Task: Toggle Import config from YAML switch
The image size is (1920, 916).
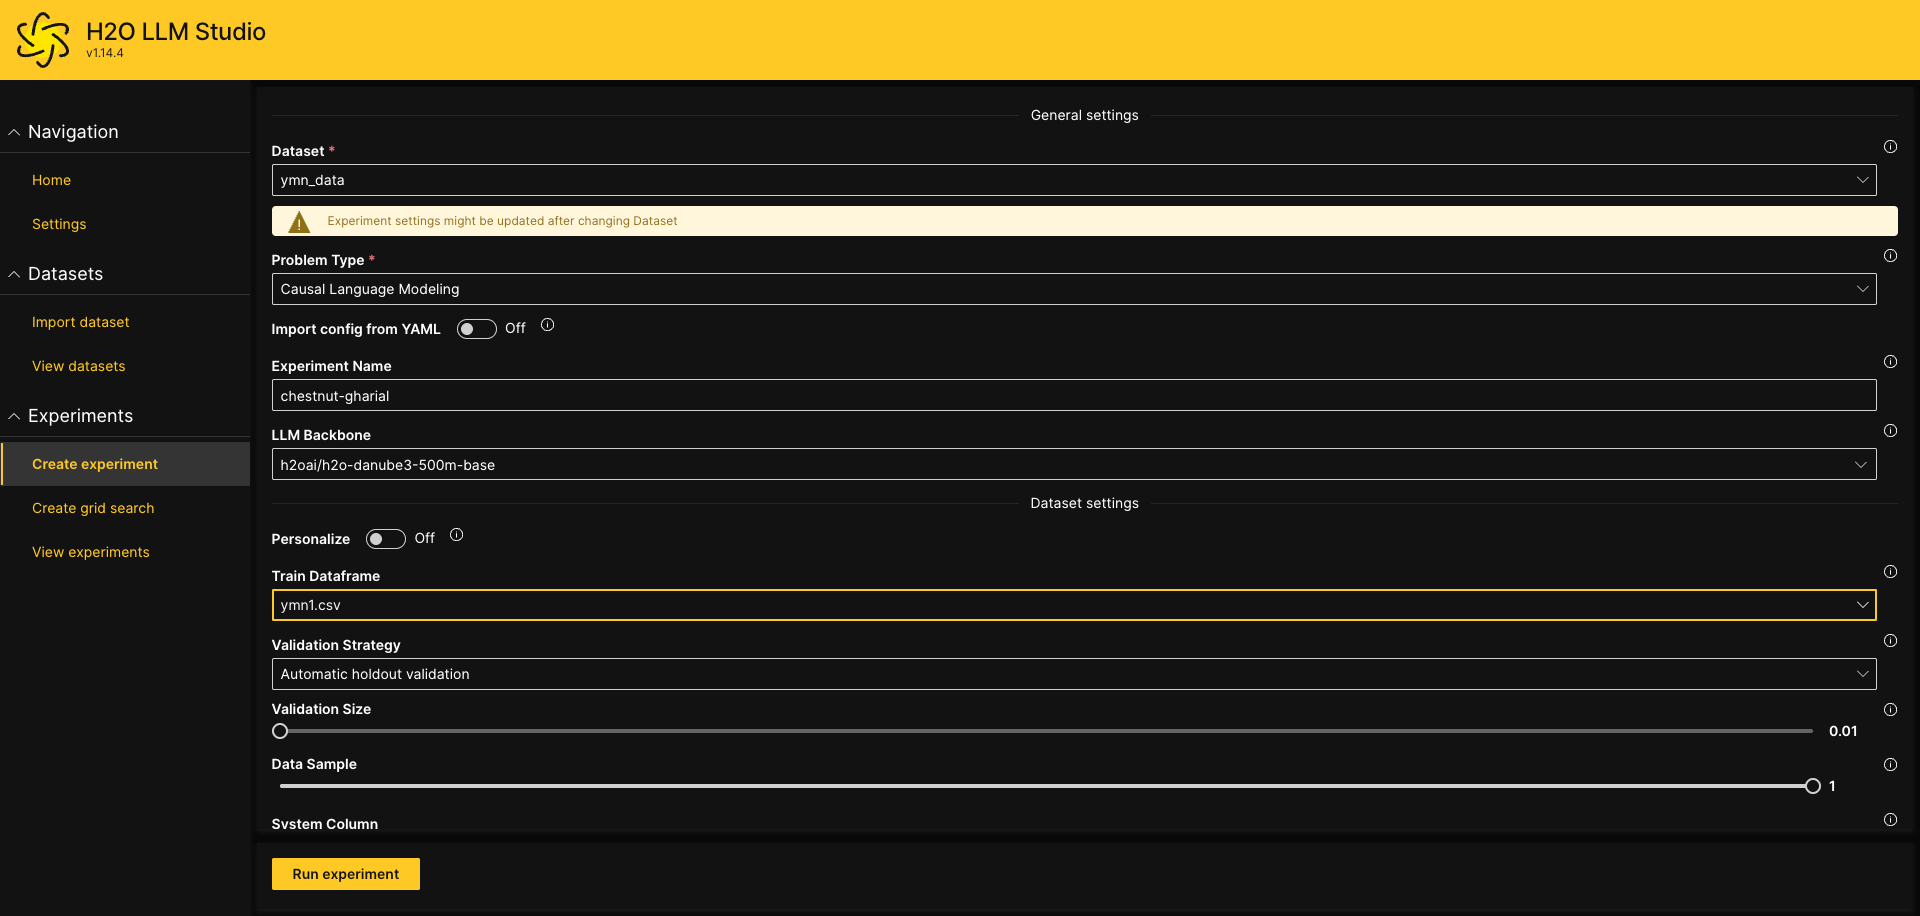Action: (x=477, y=329)
